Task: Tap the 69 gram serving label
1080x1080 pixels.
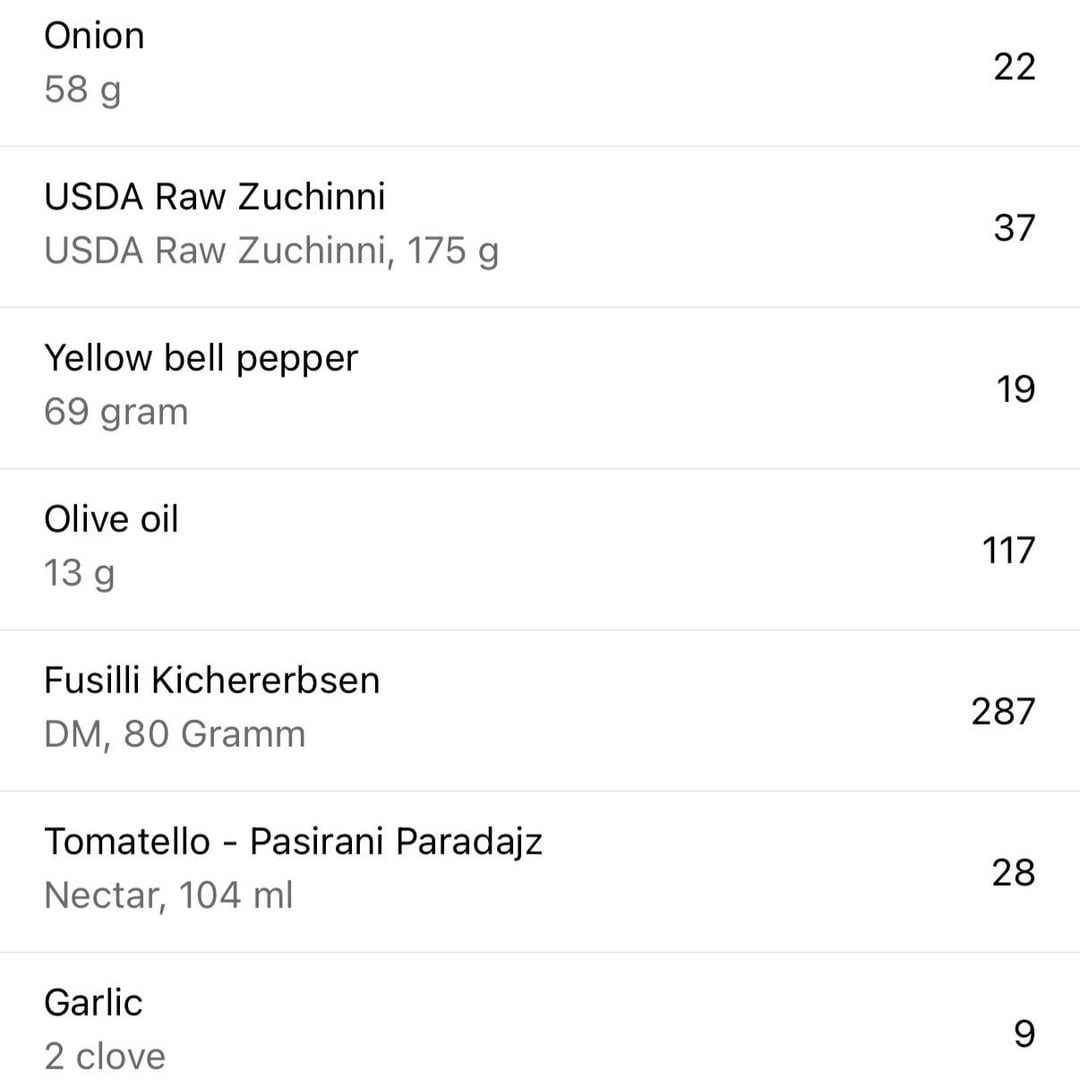Action: pyautogui.click(x=116, y=412)
